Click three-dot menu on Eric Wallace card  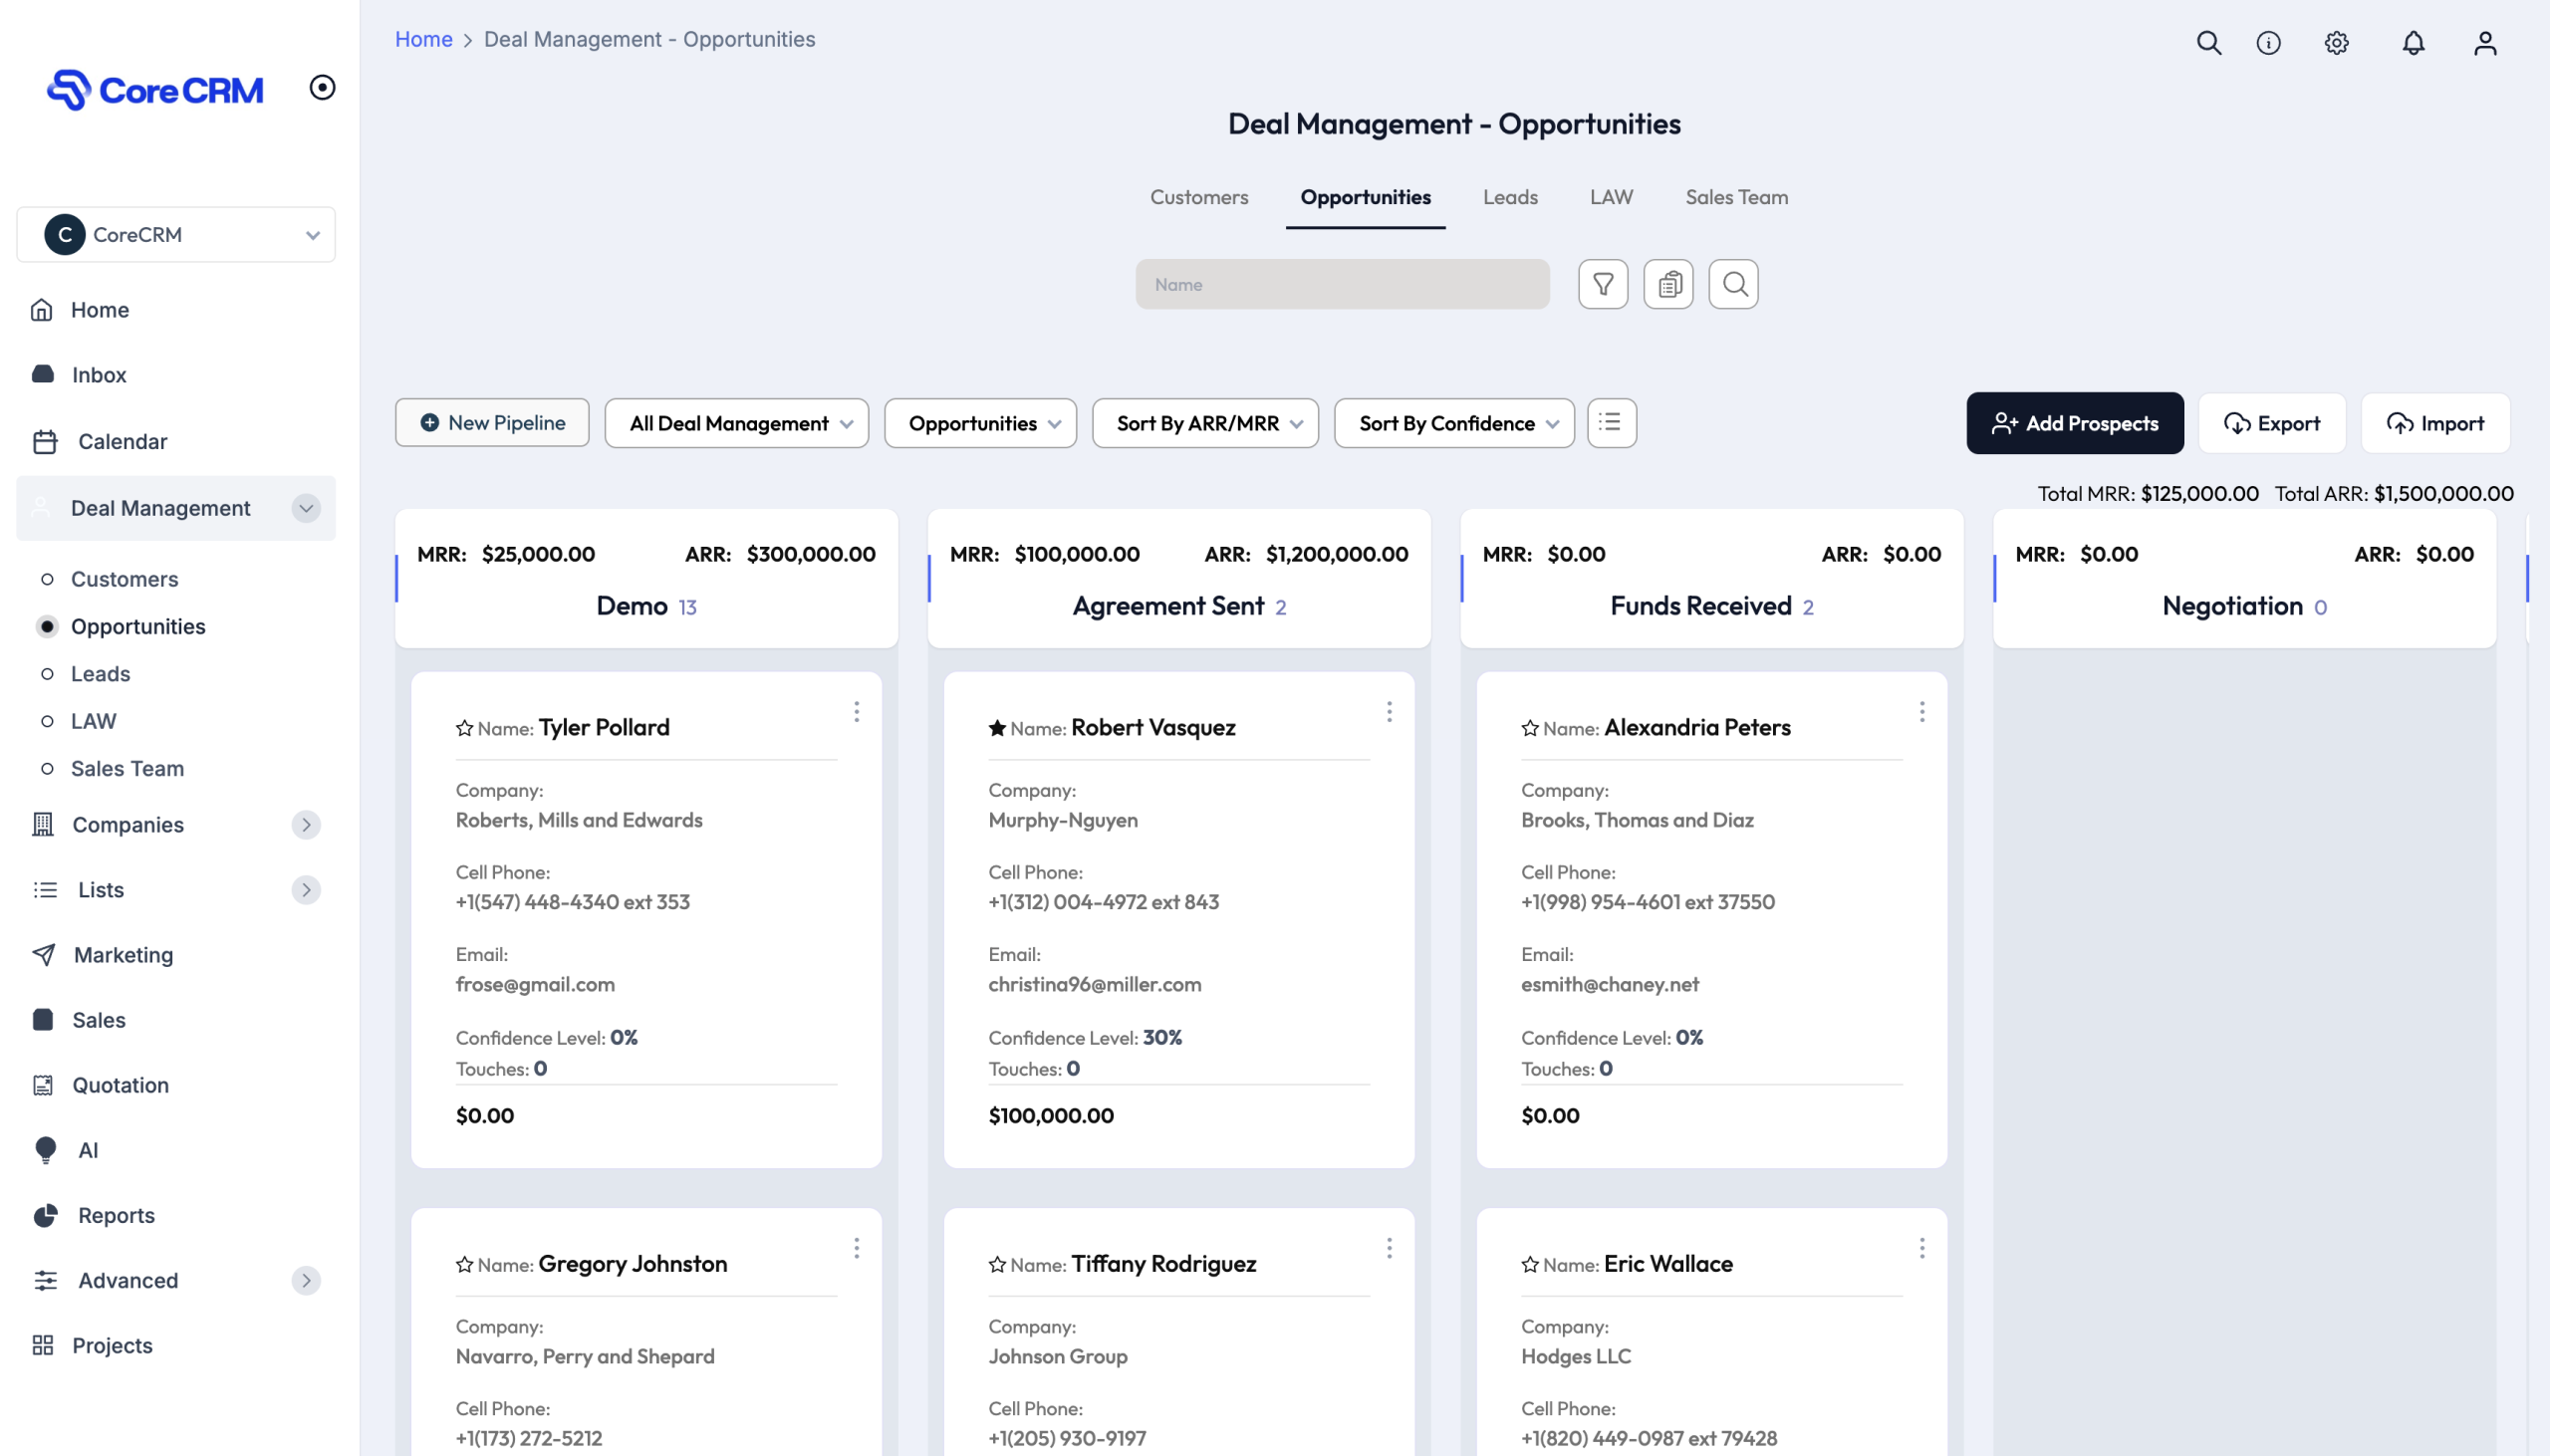pyautogui.click(x=1922, y=1248)
